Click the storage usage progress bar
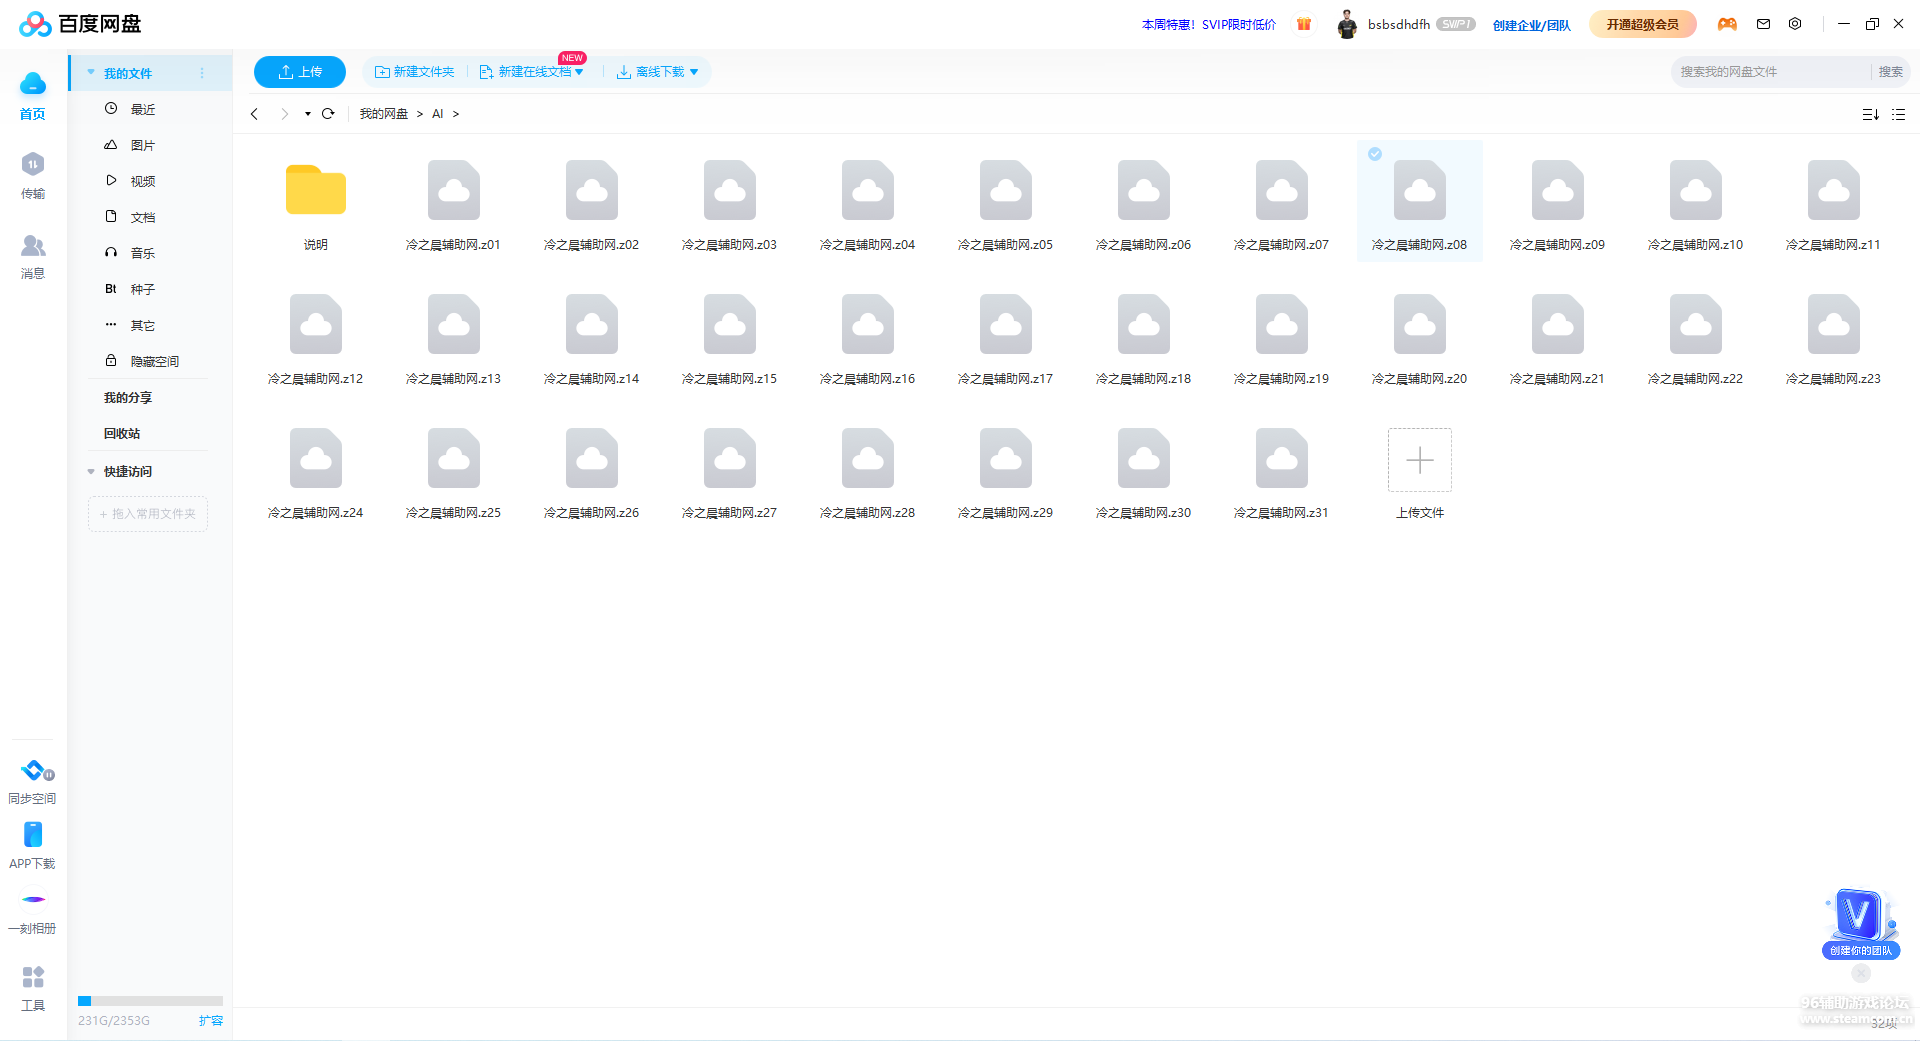 click(x=150, y=1001)
